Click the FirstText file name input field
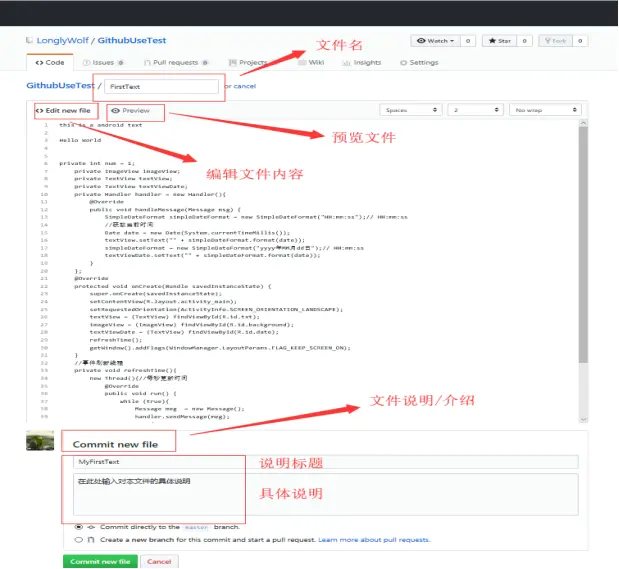 tap(161, 86)
